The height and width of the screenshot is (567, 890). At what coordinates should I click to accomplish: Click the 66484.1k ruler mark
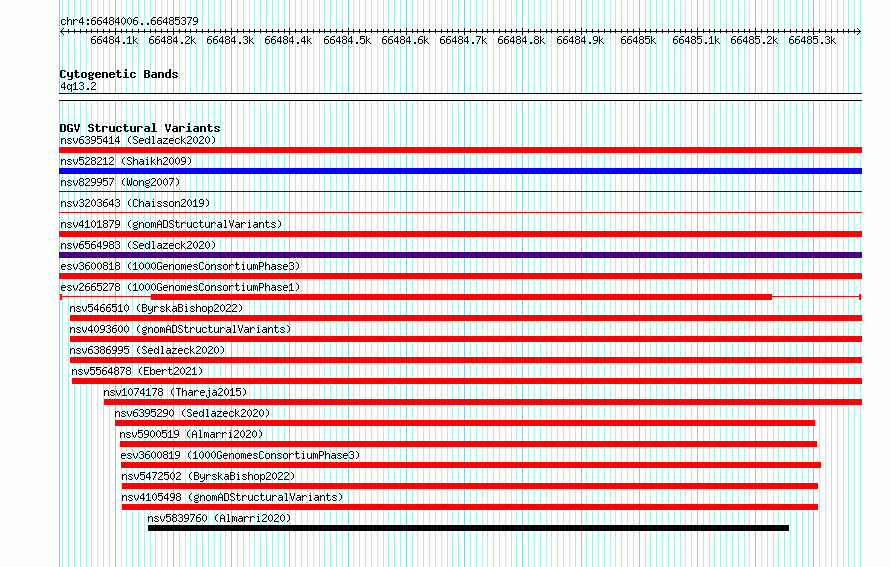point(114,40)
